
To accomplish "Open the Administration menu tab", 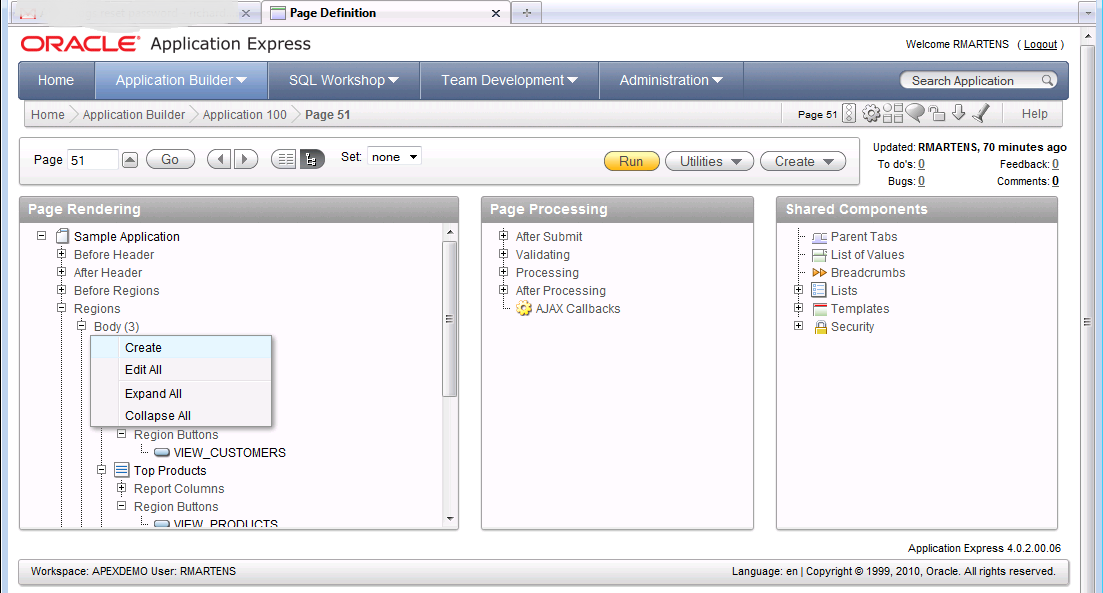I will pyautogui.click(x=671, y=80).
